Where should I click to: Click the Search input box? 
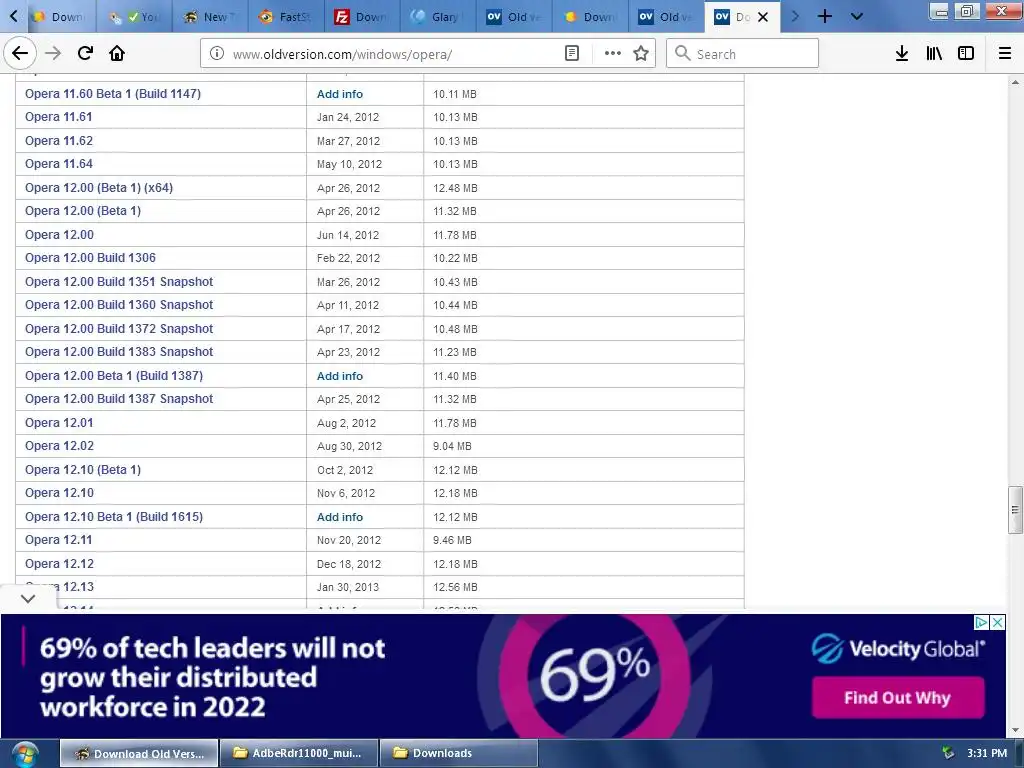pos(742,54)
